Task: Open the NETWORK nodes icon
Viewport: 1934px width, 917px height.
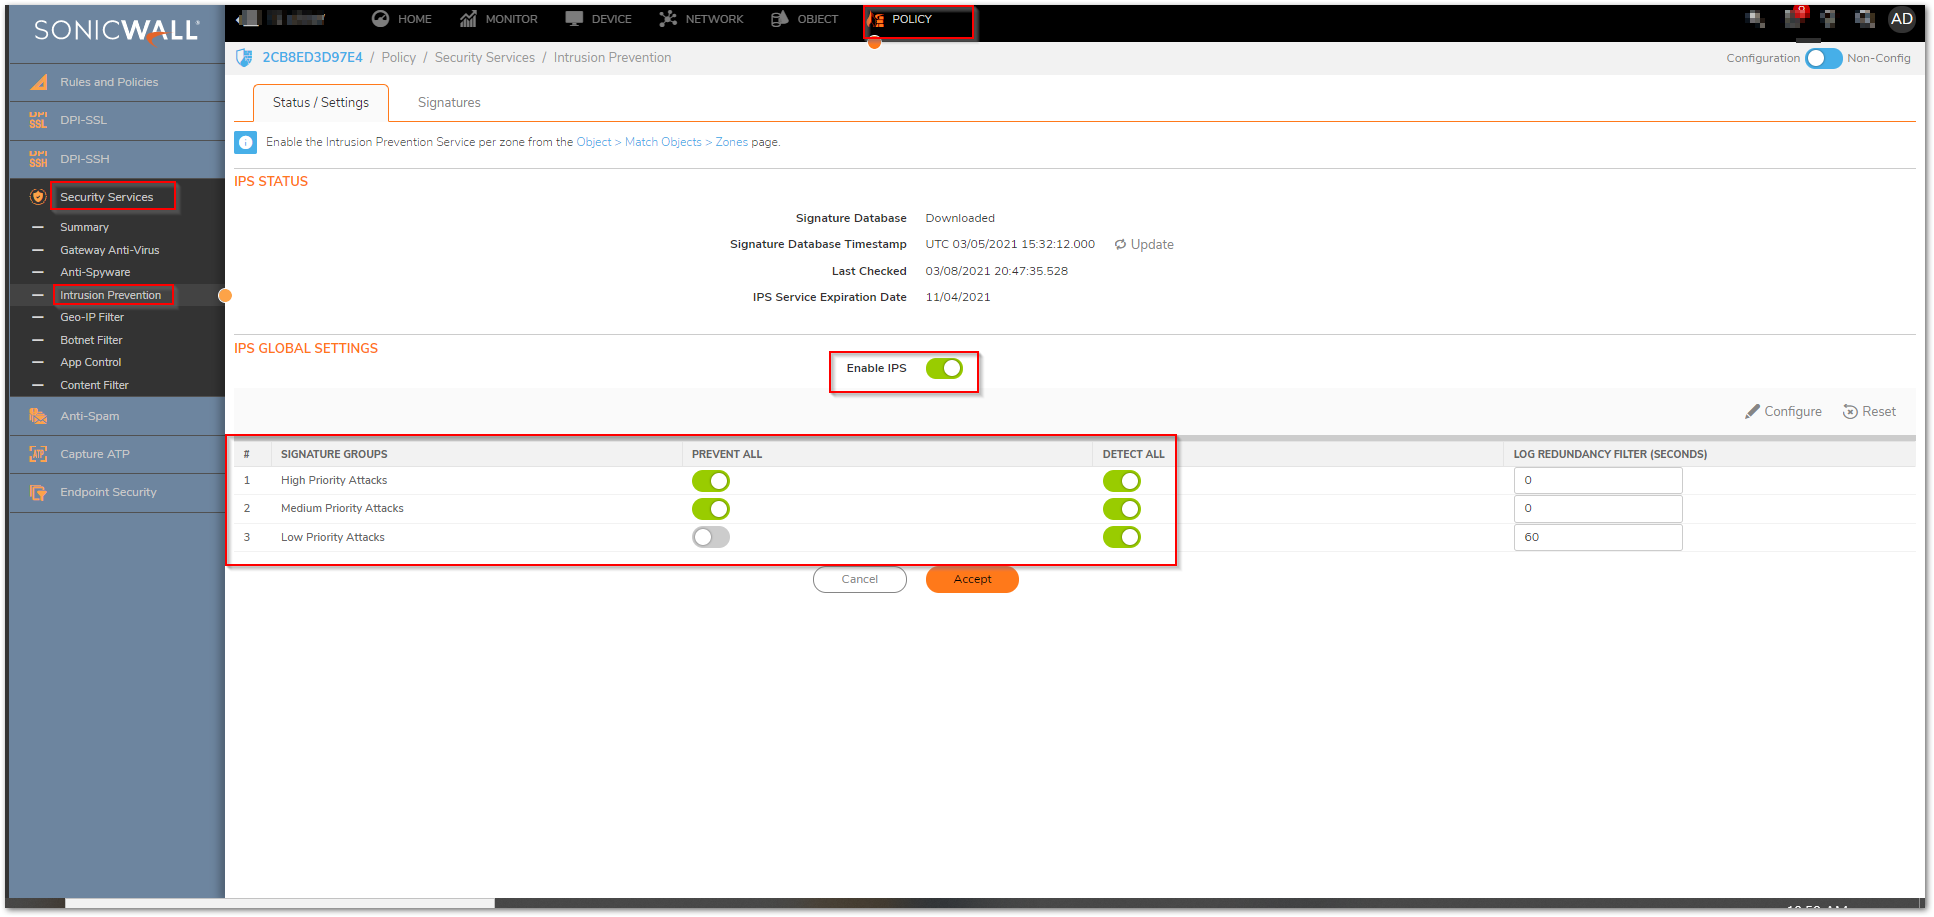Action: pyautogui.click(x=668, y=19)
